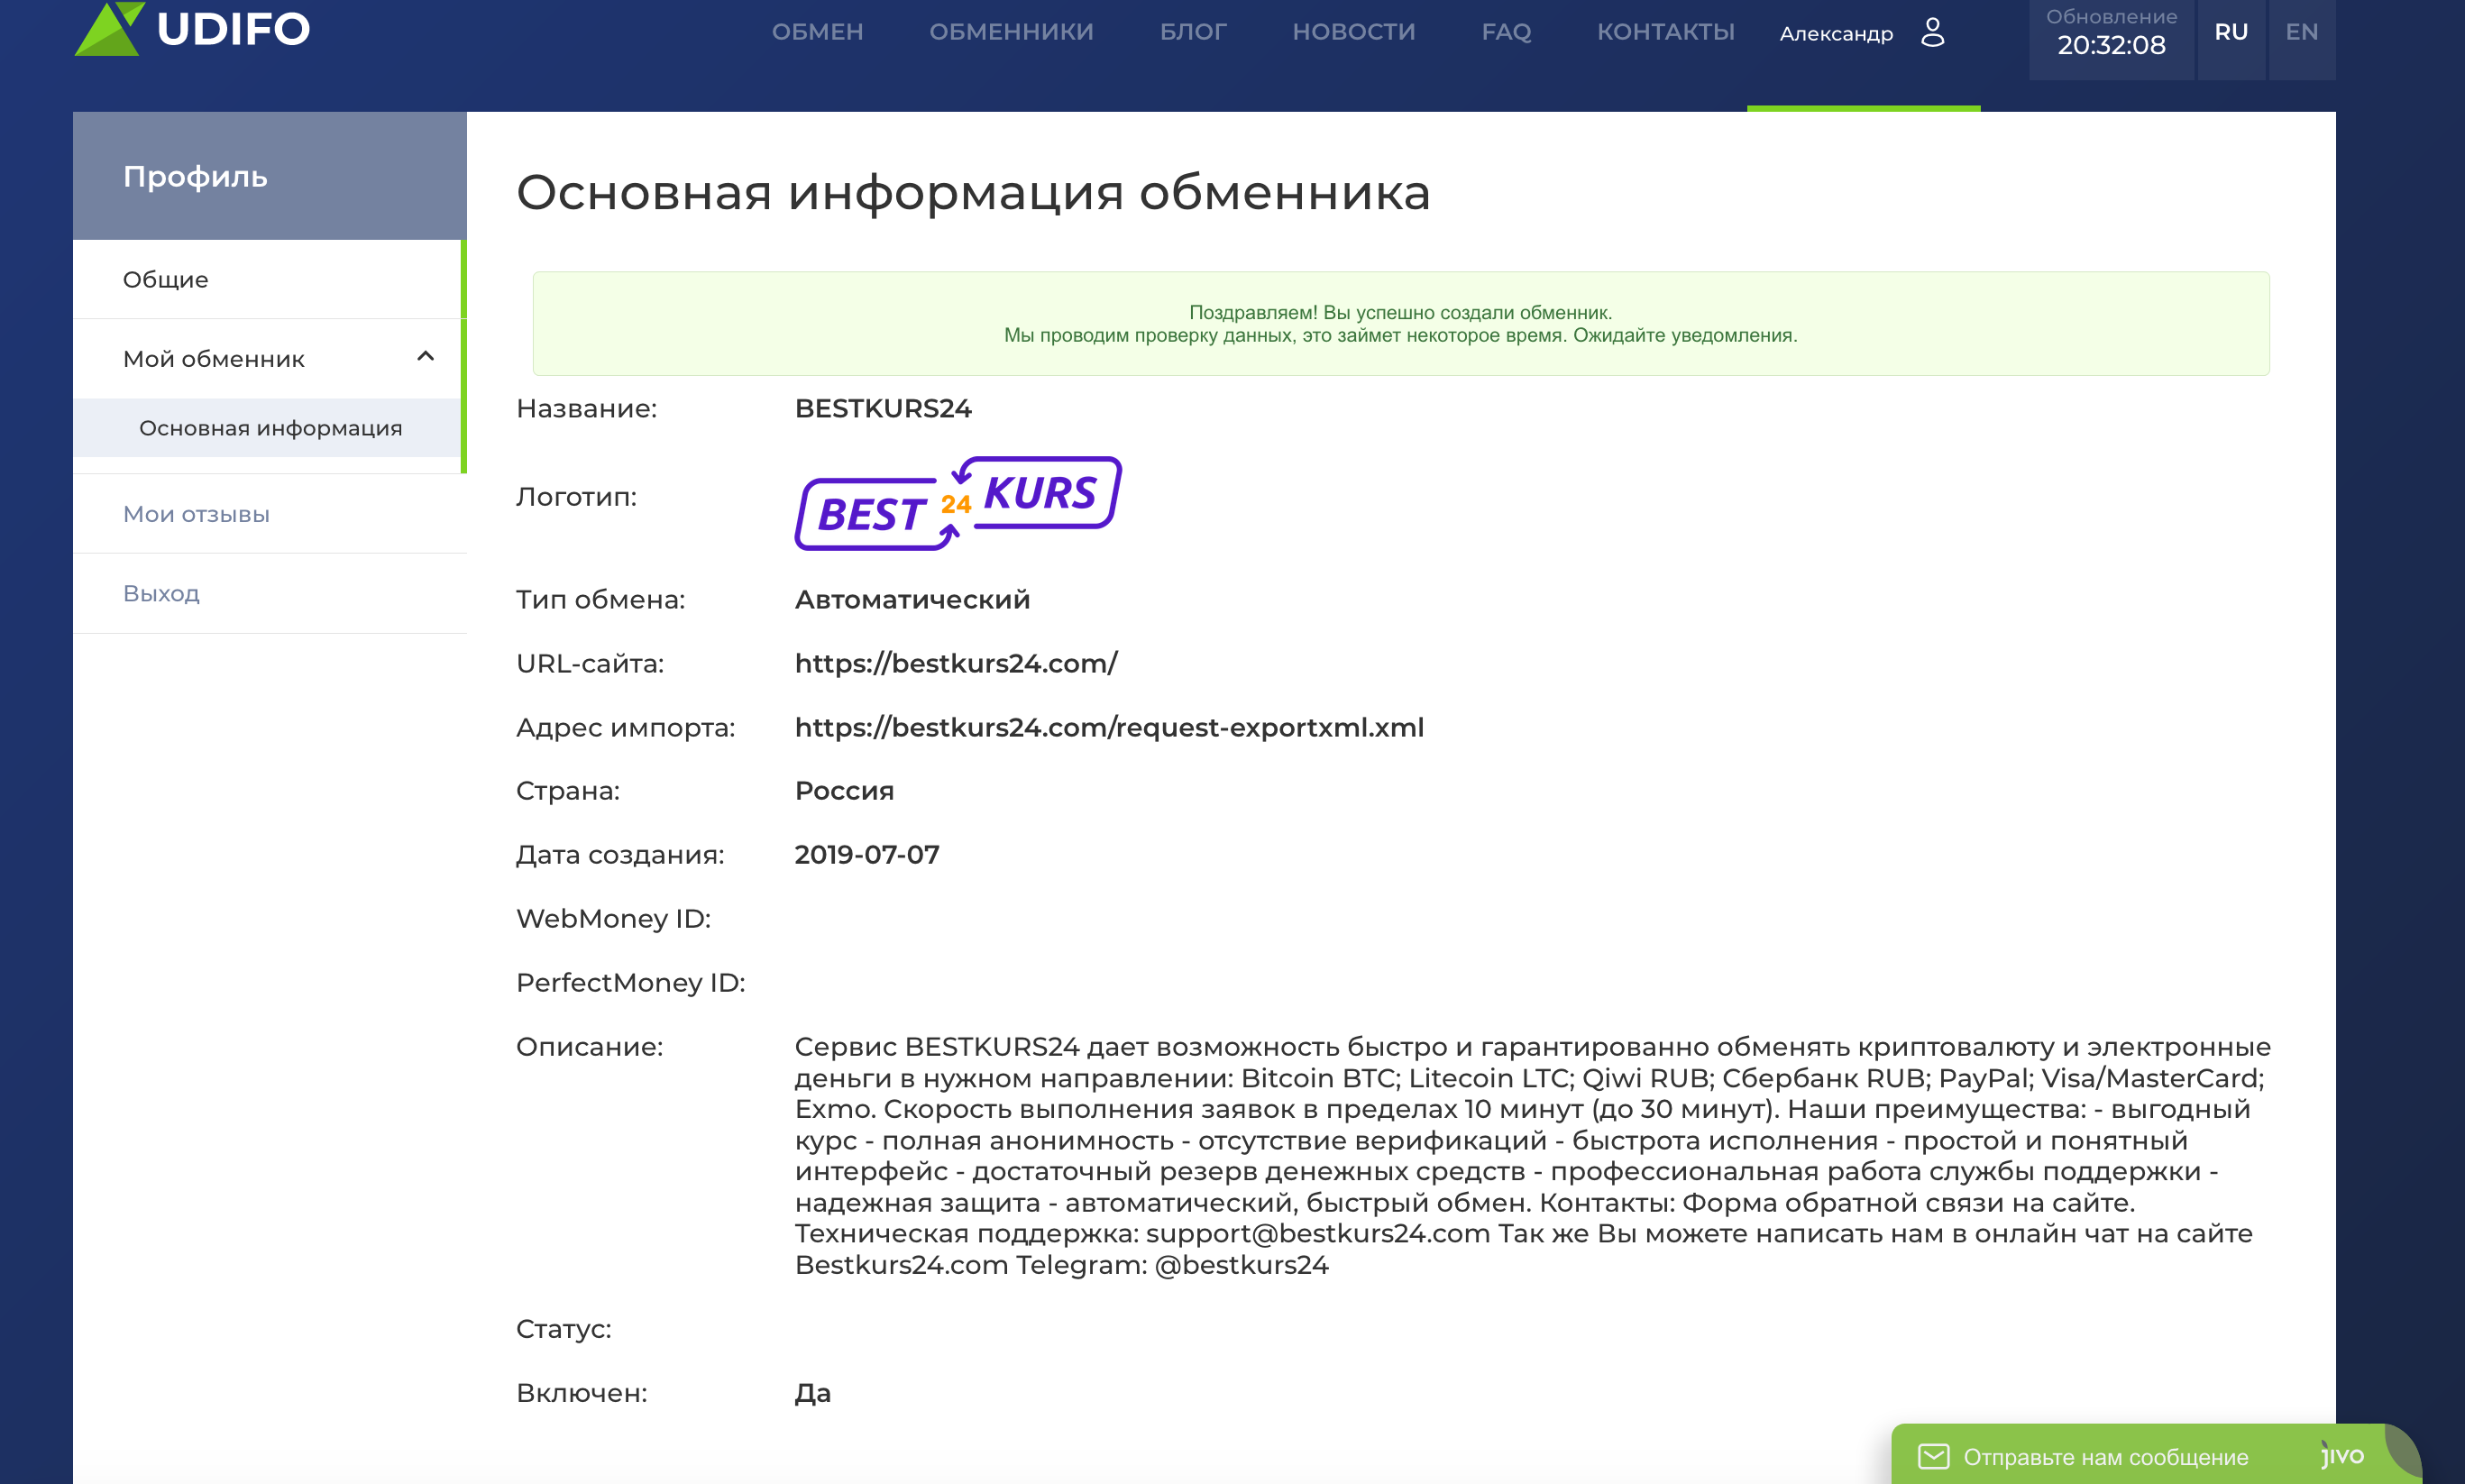Click the https://bestkurs24.com/ URL text
The width and height of the screenshot is (2465, 1484).
tap(956, 664)
